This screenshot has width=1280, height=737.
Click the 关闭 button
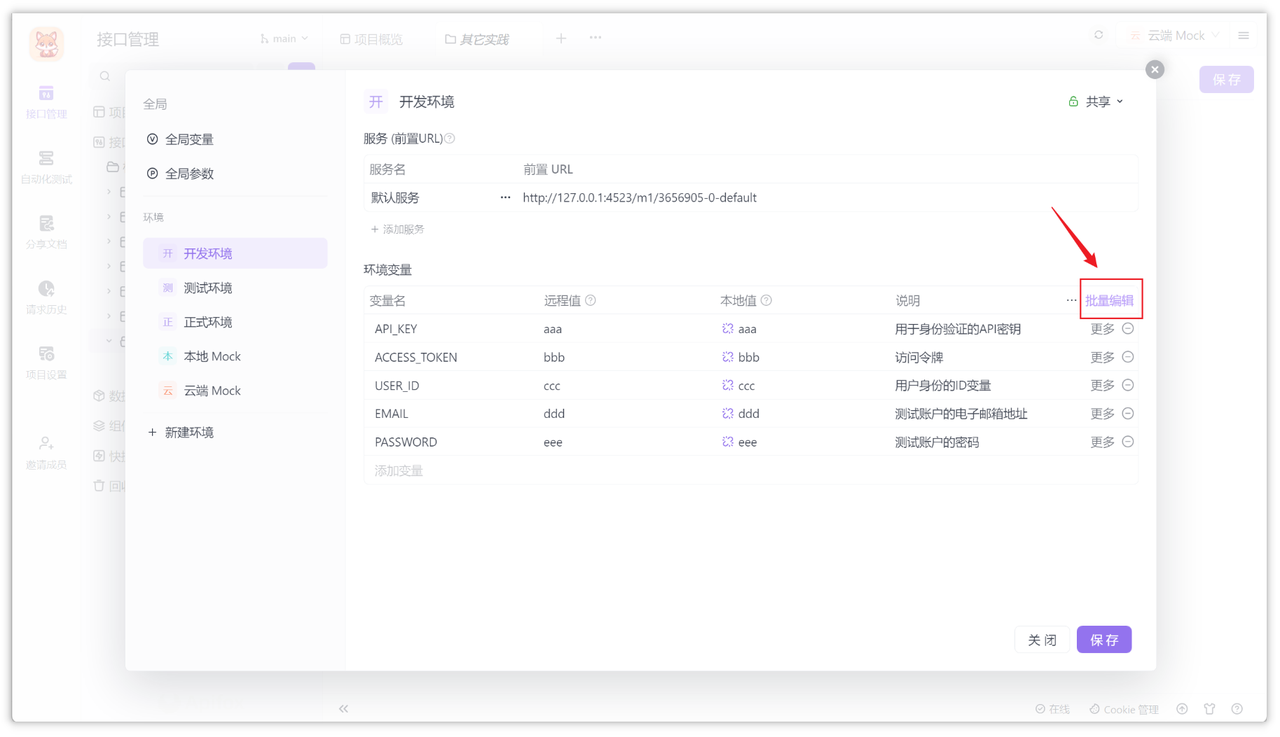click(1042, 640)
